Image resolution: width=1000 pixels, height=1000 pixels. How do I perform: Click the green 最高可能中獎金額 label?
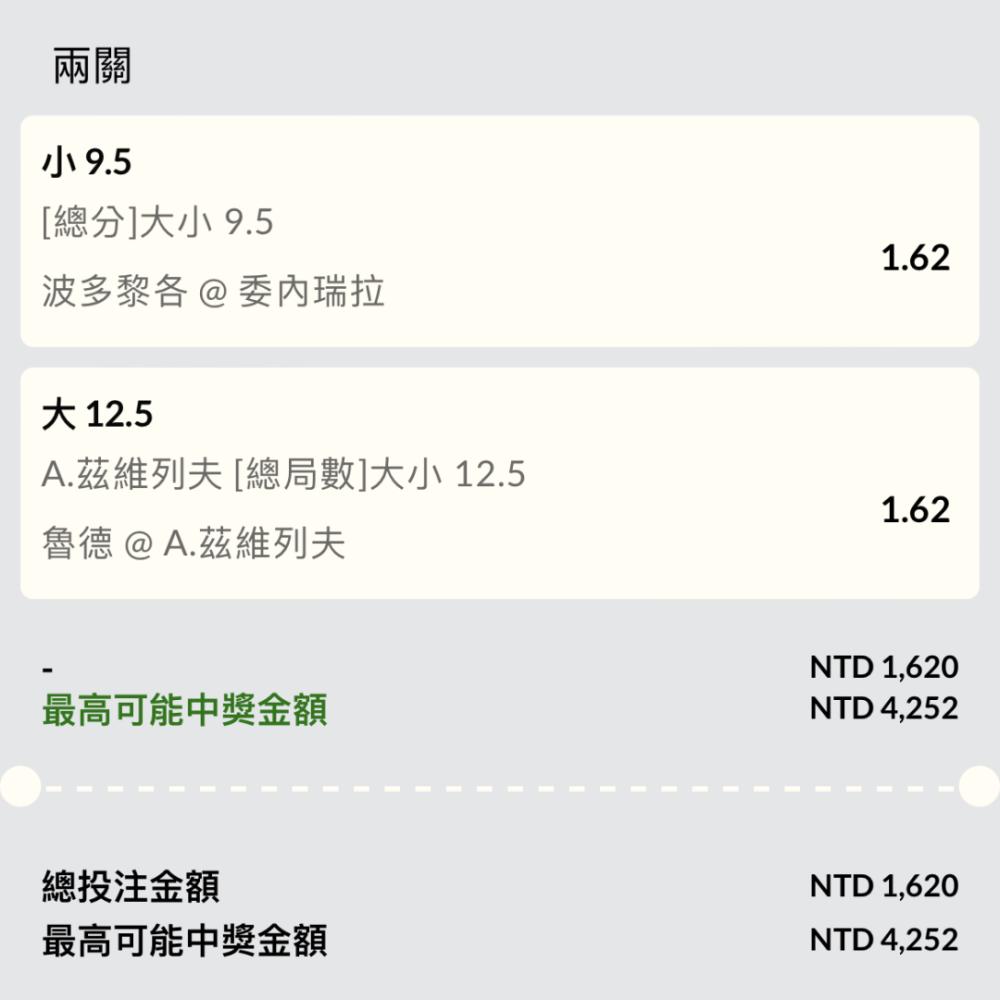185,710
